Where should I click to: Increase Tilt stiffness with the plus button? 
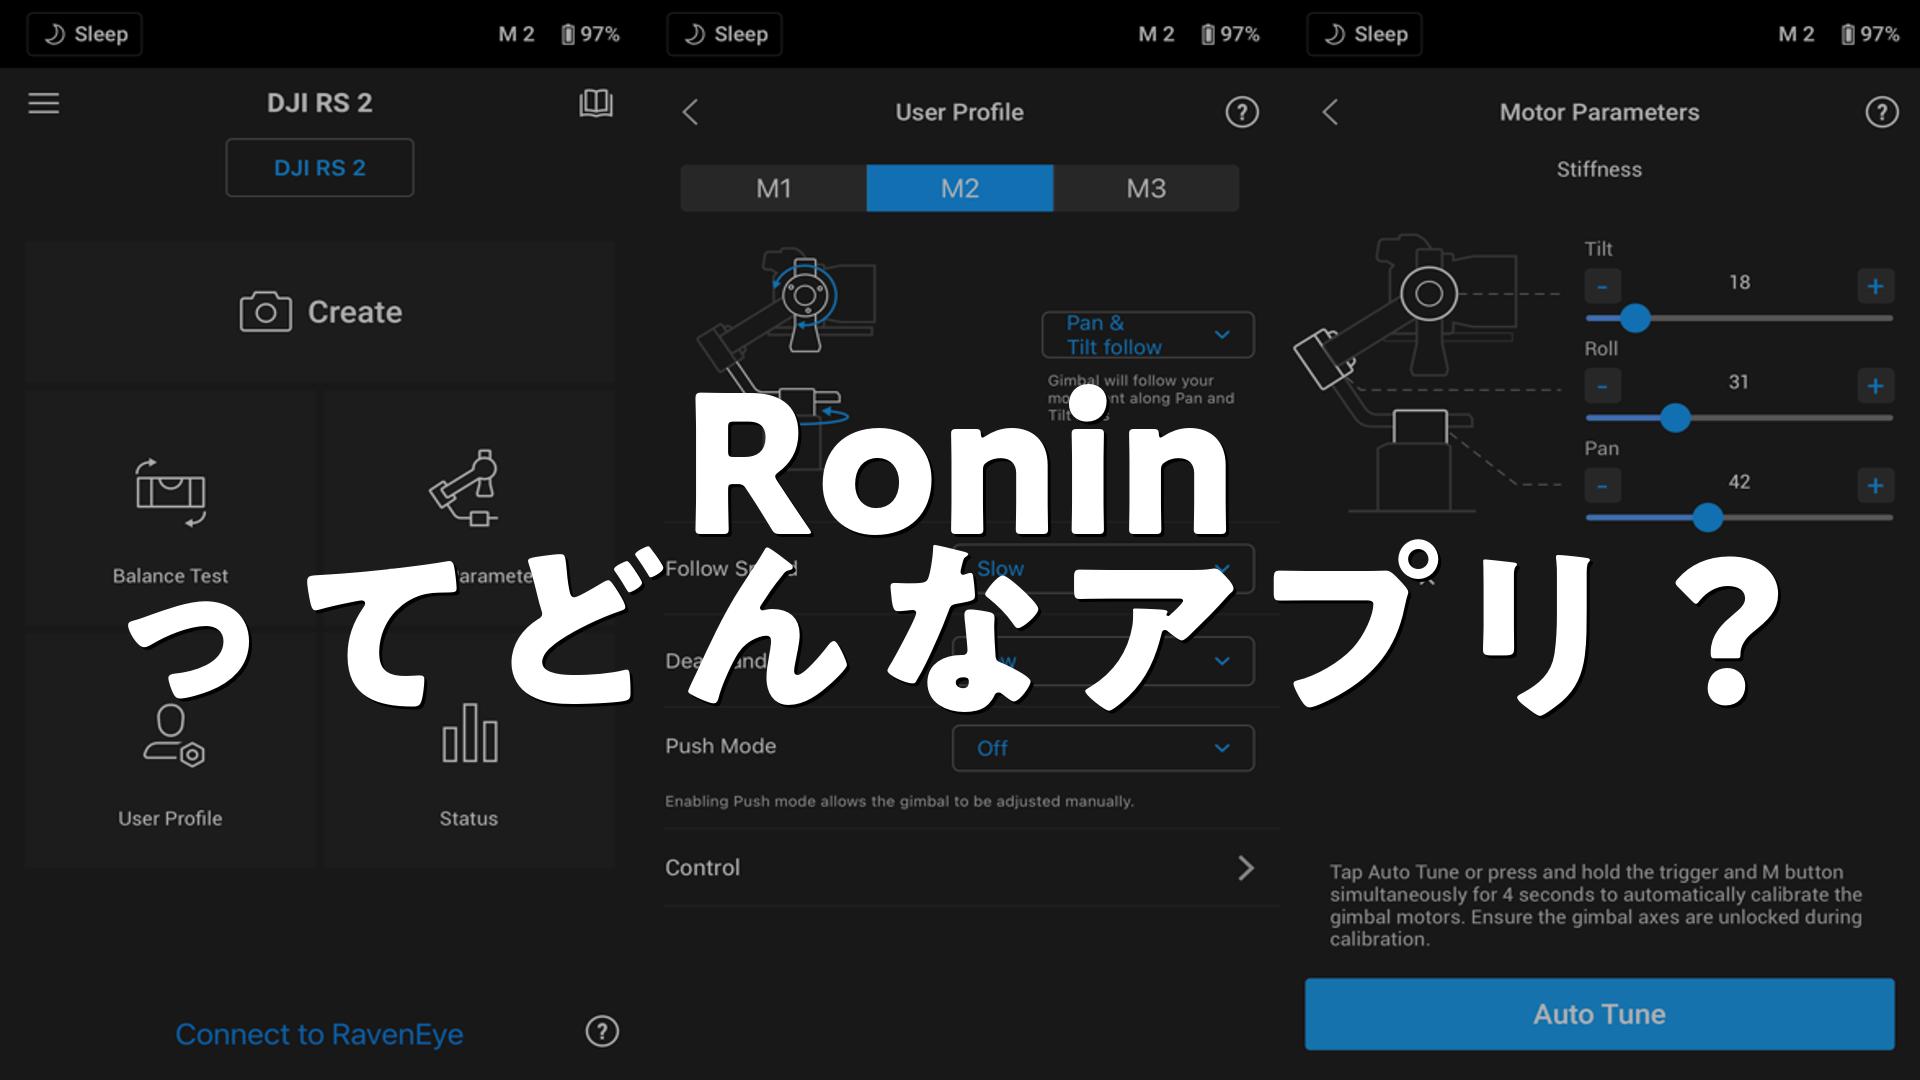tap(1875, 287)
